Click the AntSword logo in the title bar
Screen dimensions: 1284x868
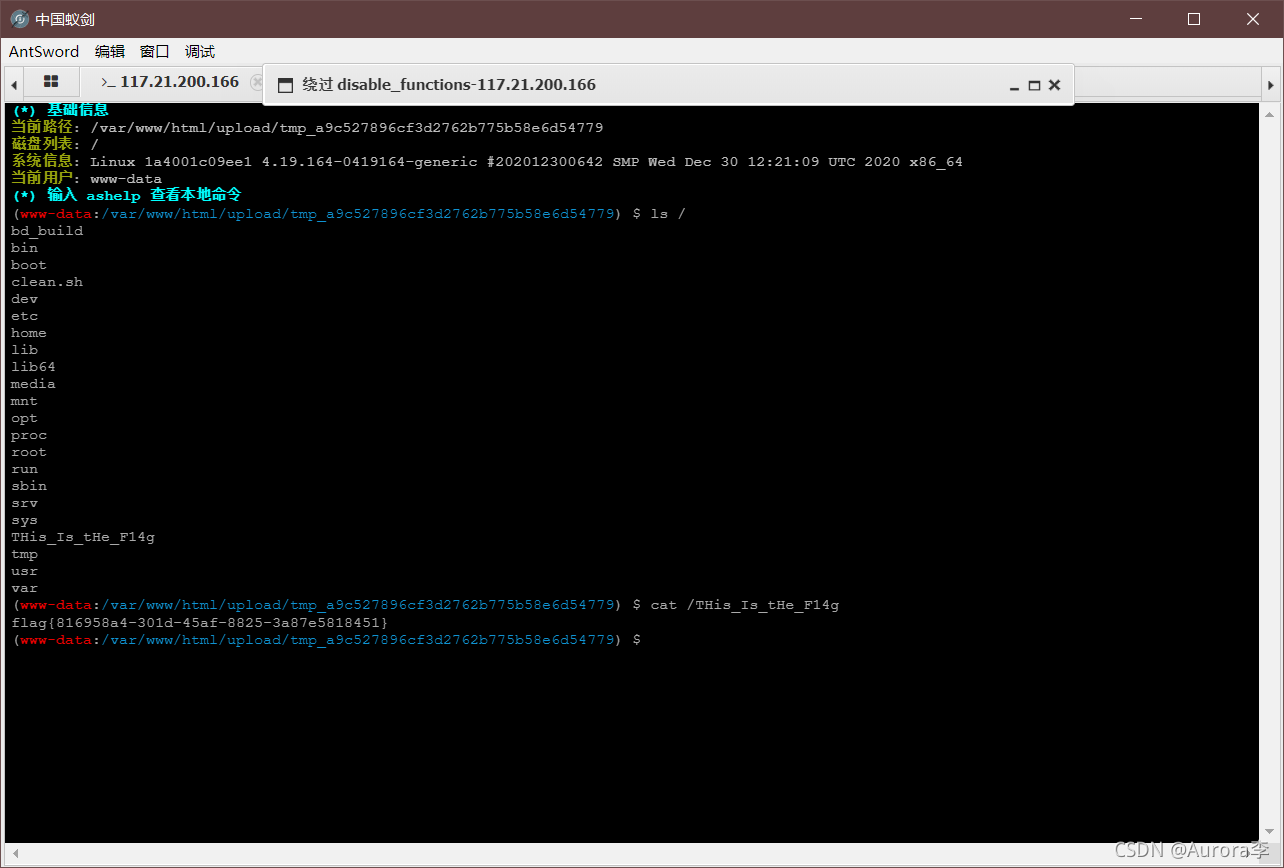click(19, 19)
